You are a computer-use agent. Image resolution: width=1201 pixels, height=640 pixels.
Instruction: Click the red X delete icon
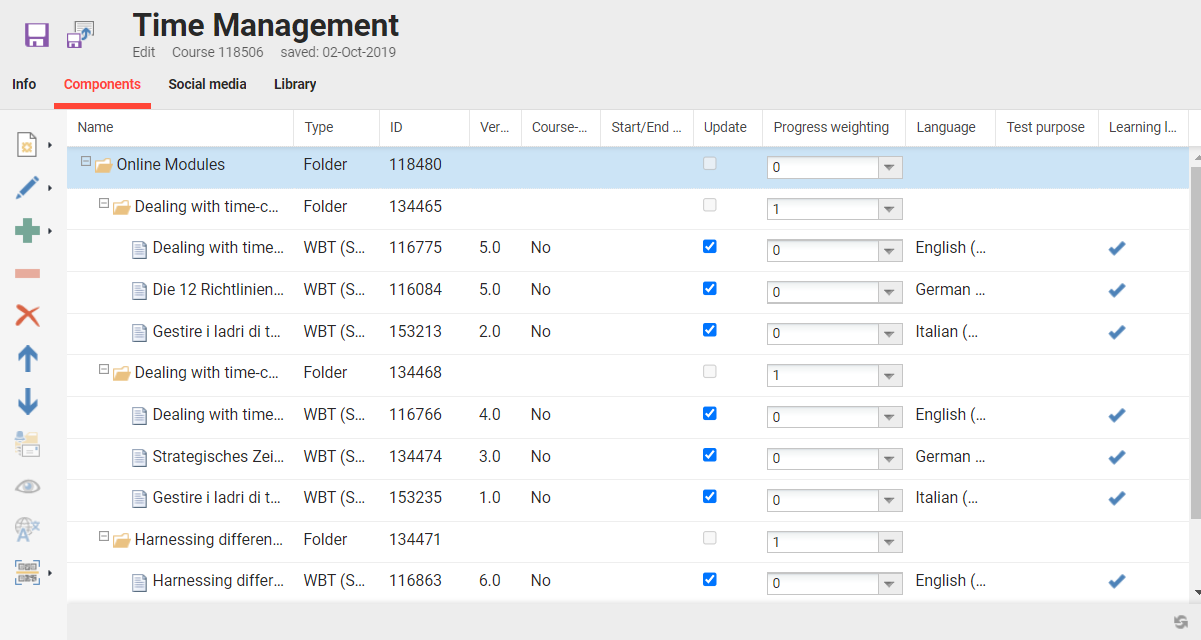coord(28,315)
